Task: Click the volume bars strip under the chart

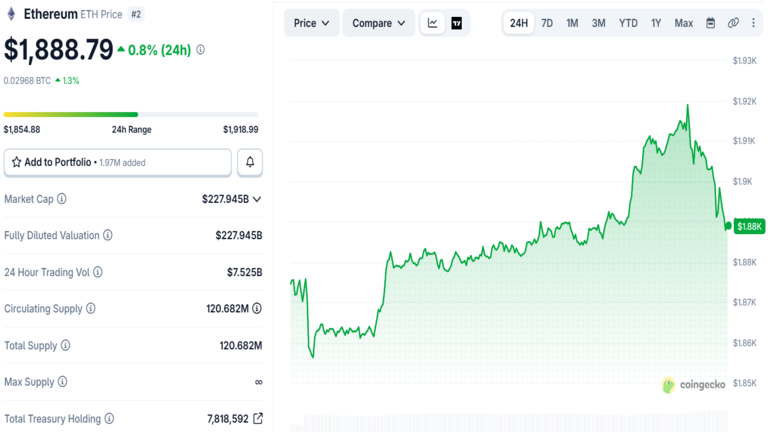Action: pos(509,422)
